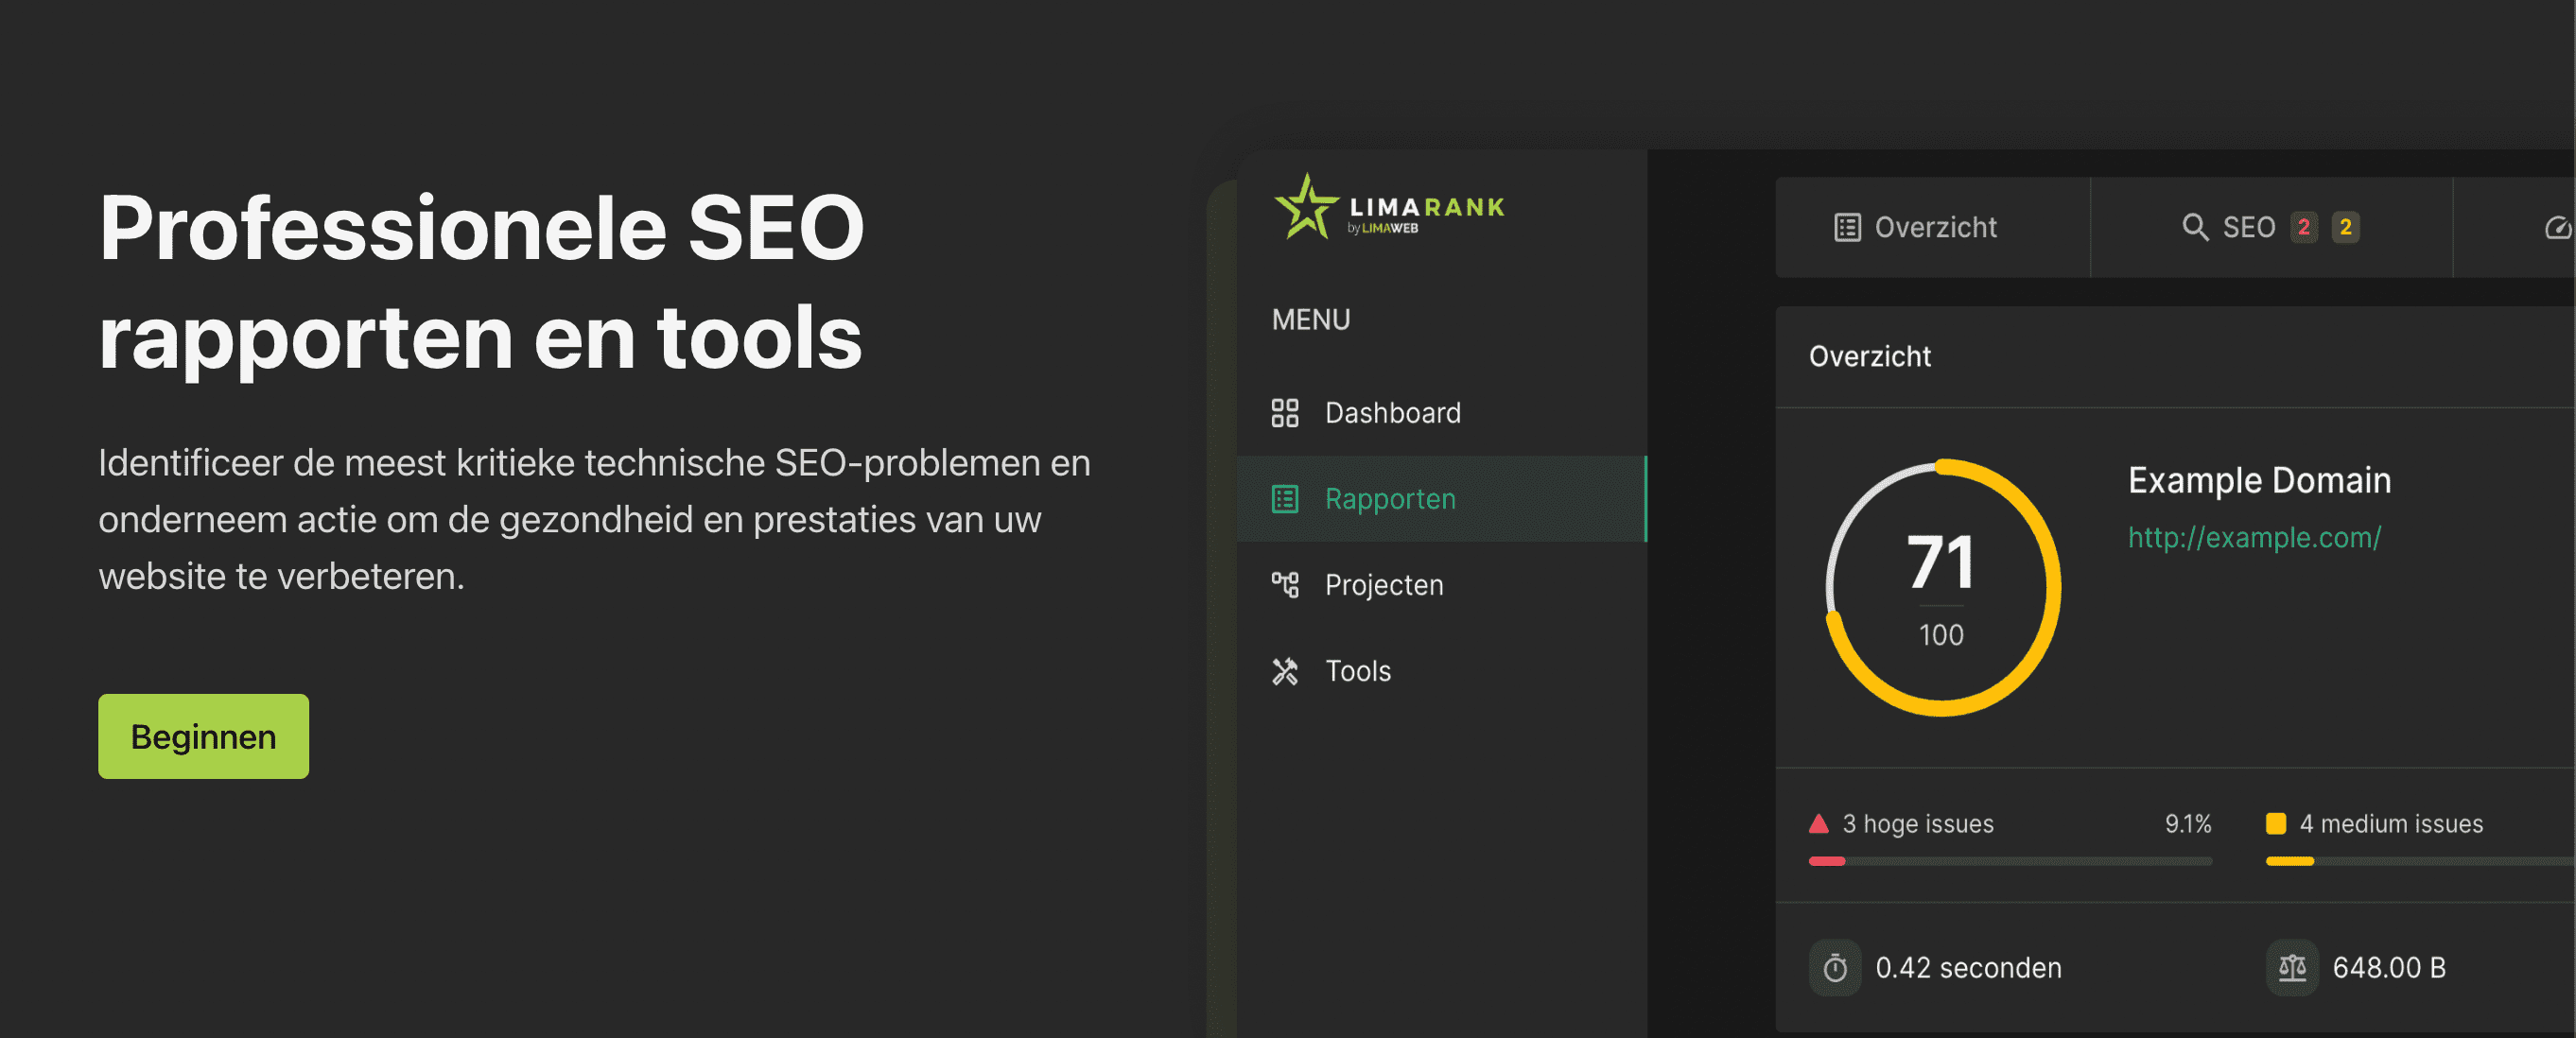Click the '648.00 B' size value
Image resolution: width=2576 pixels, height=1038 pixels.
point(2389,968)
